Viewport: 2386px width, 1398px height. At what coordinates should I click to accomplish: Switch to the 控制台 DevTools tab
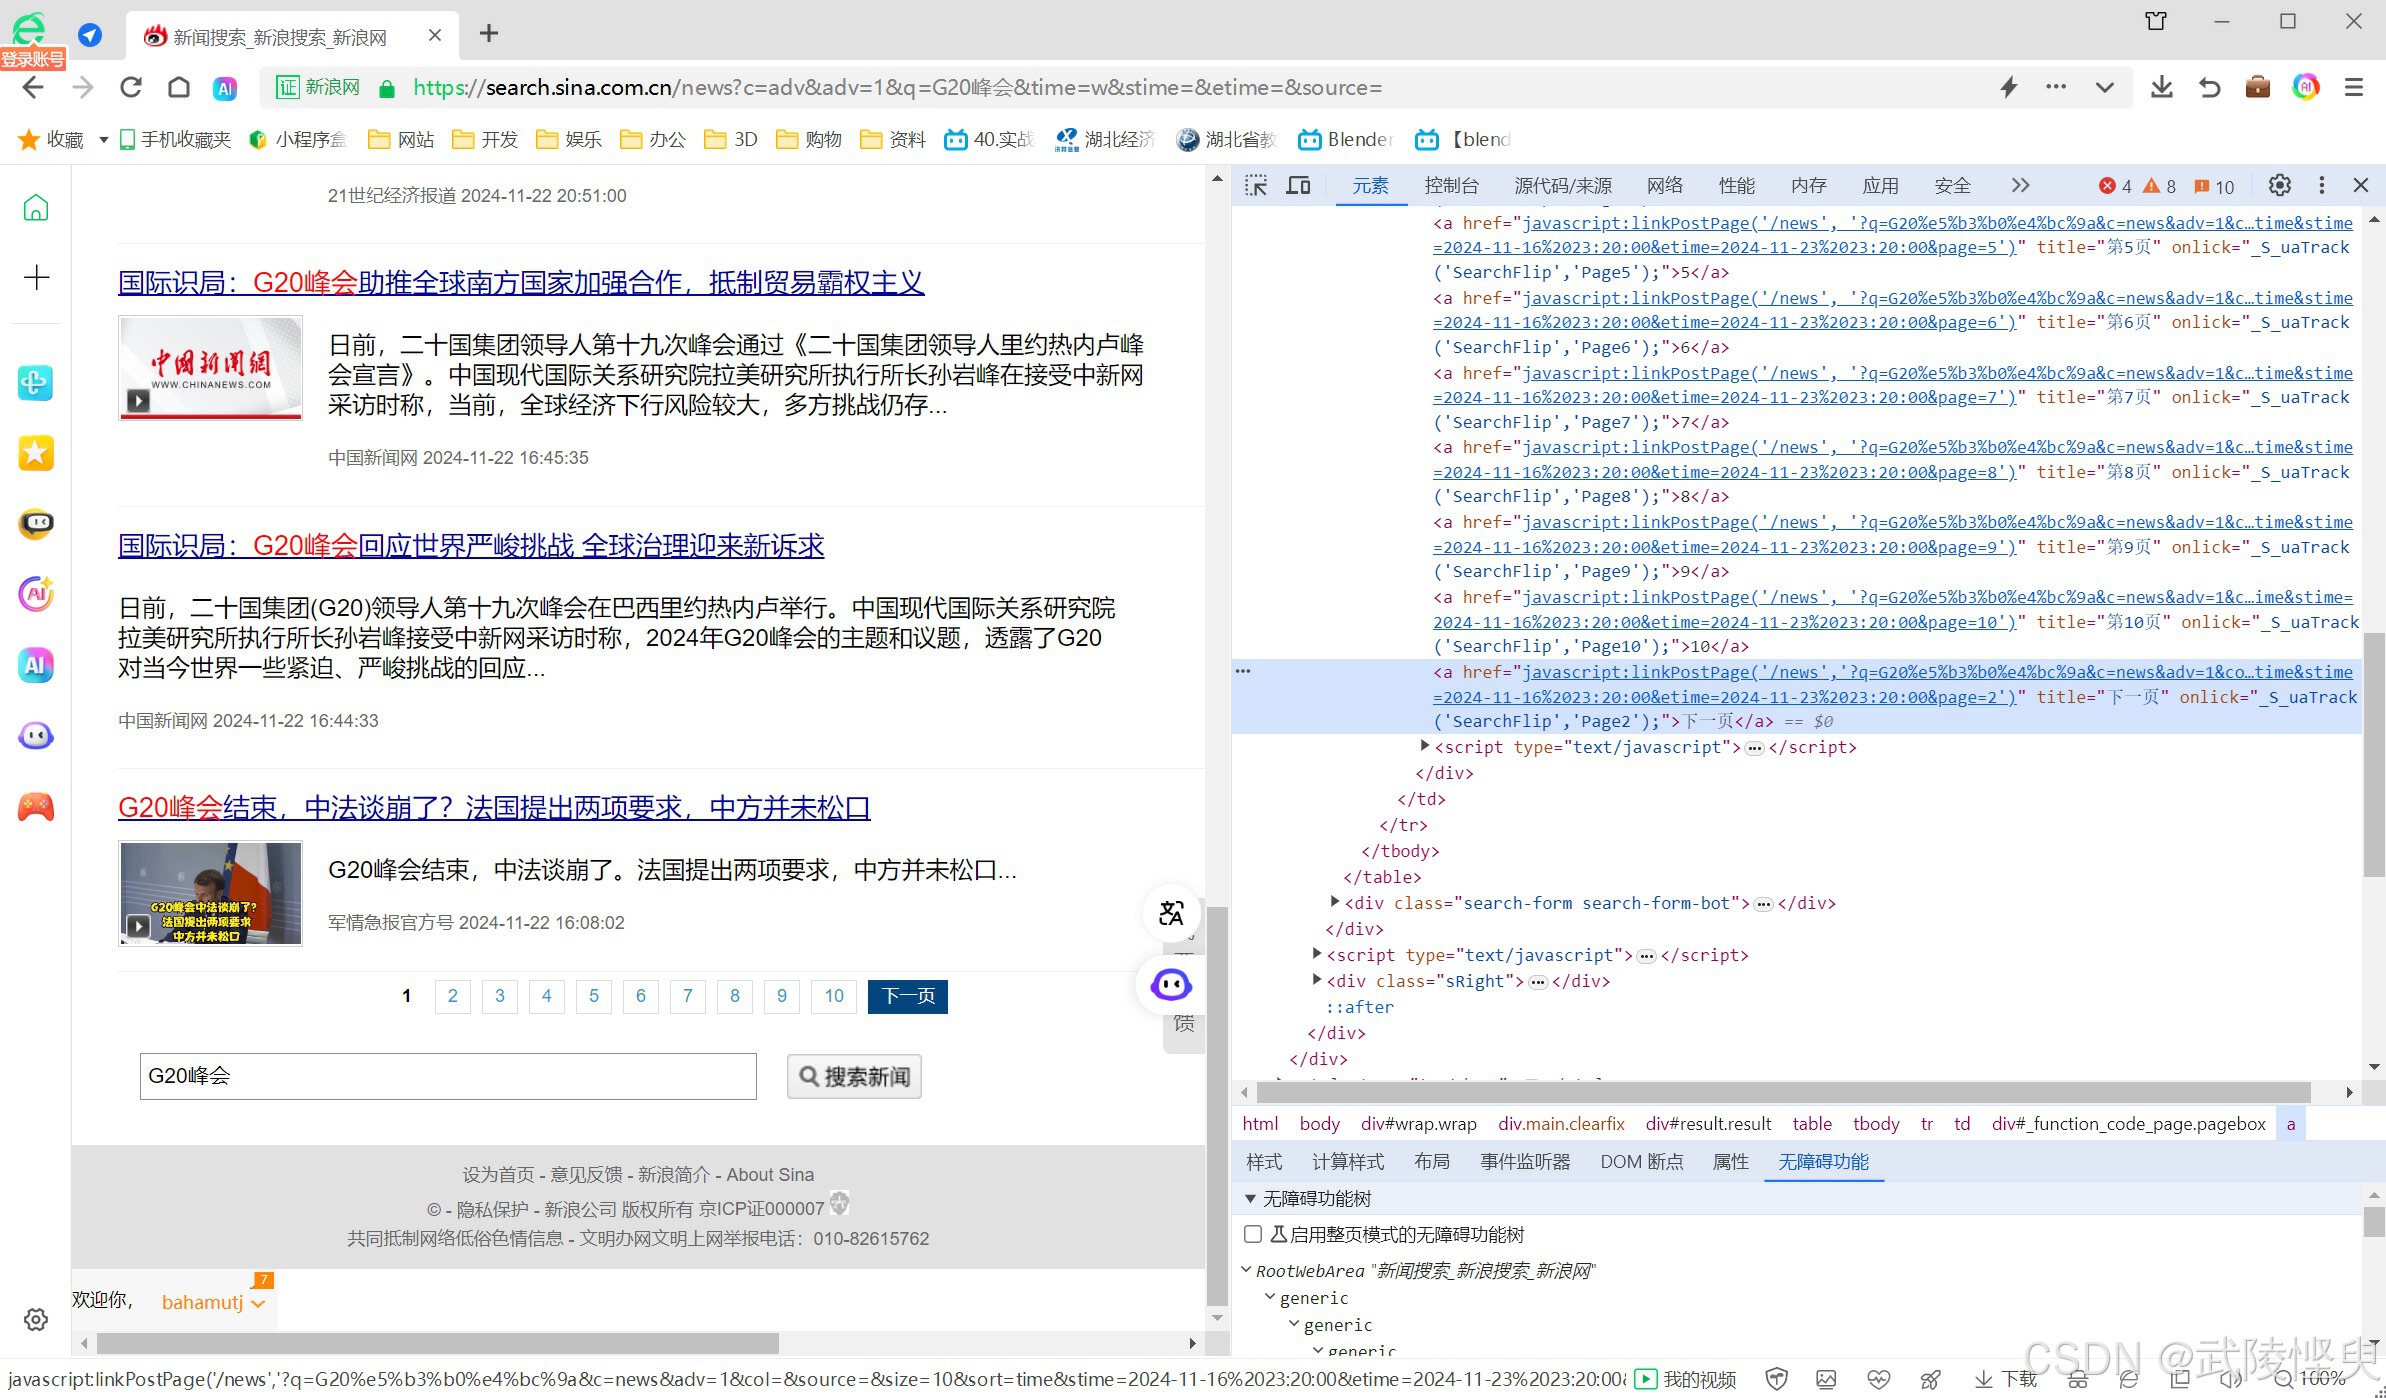click(1451, 185)
